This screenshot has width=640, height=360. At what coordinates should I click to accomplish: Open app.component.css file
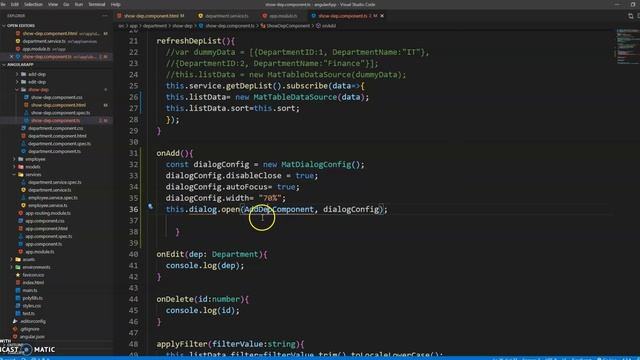point(44,221)
